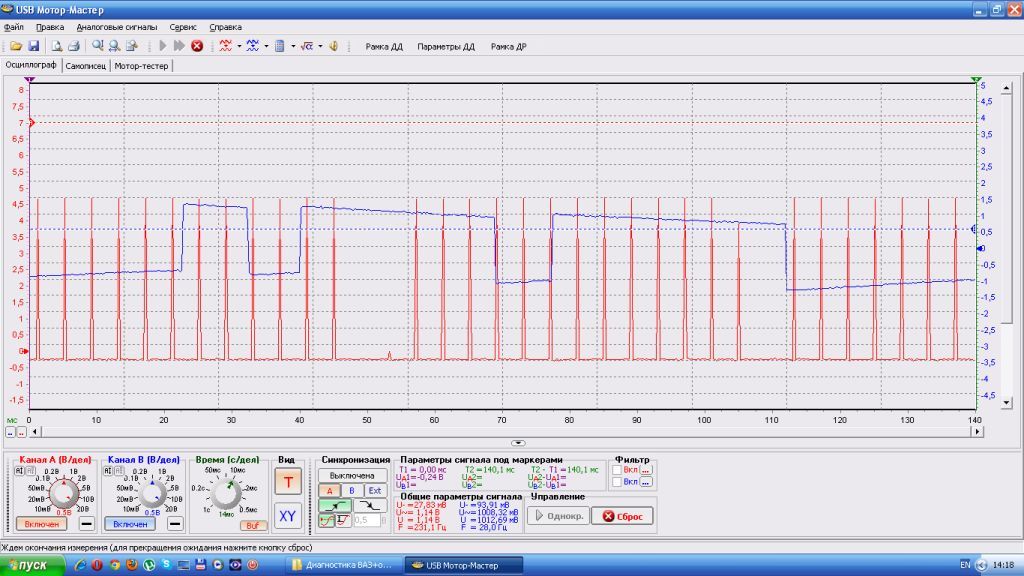Click the Рамка ДР toolbar button

click(509, 46)
